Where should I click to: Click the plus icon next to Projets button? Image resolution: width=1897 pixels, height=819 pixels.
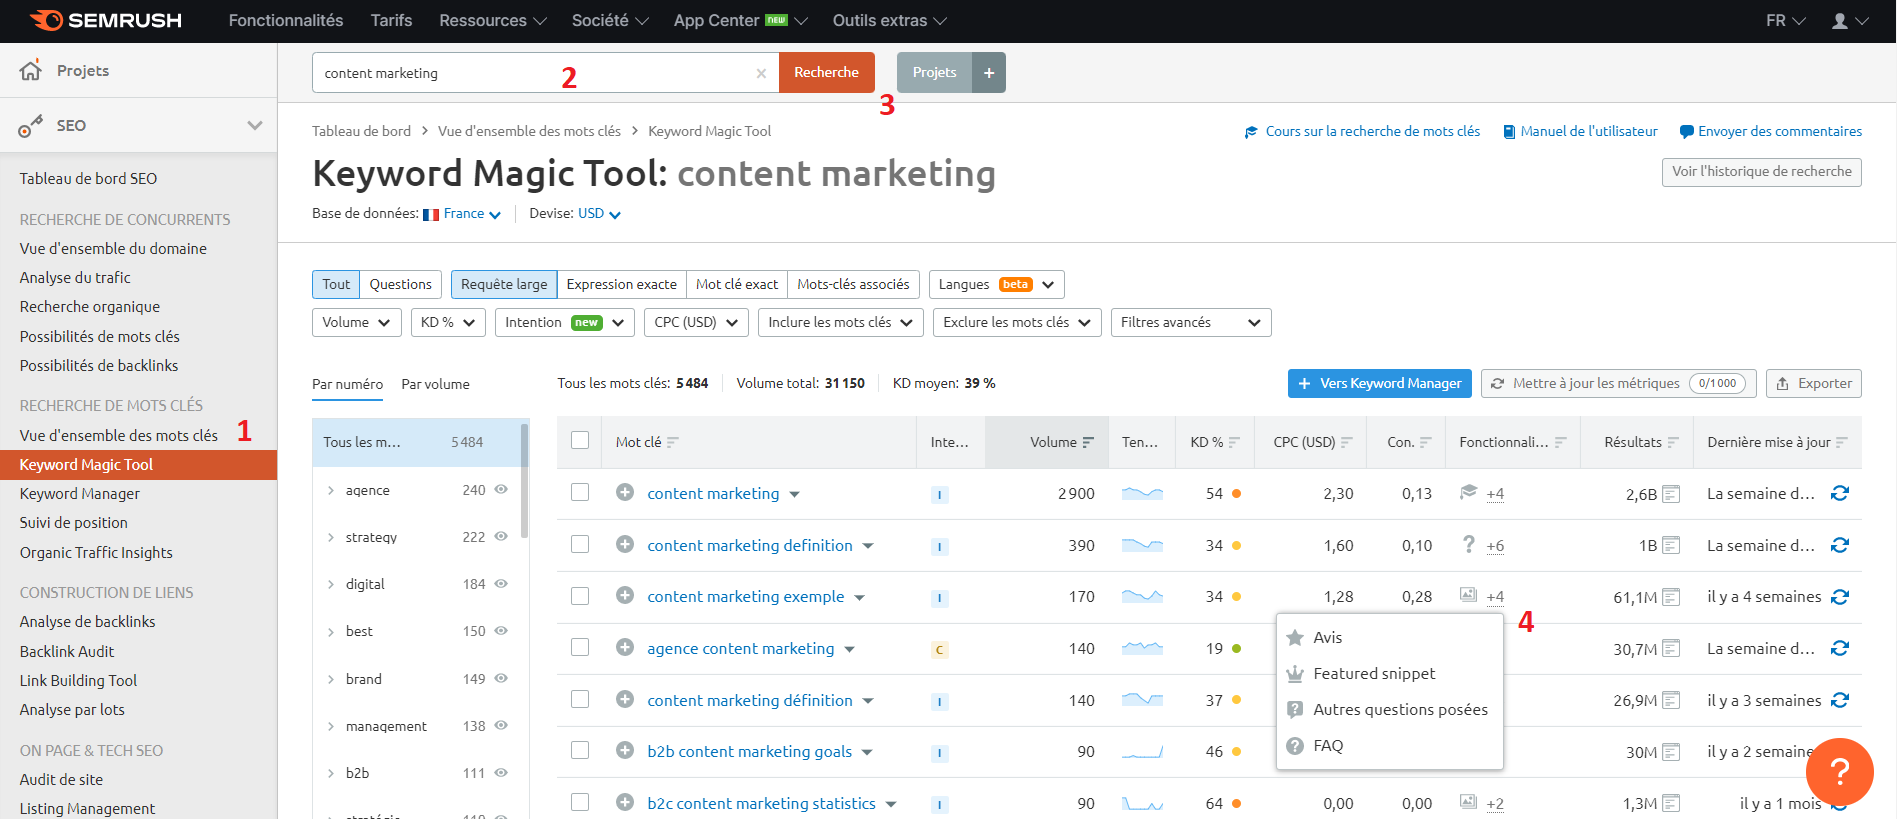[989, 72]
